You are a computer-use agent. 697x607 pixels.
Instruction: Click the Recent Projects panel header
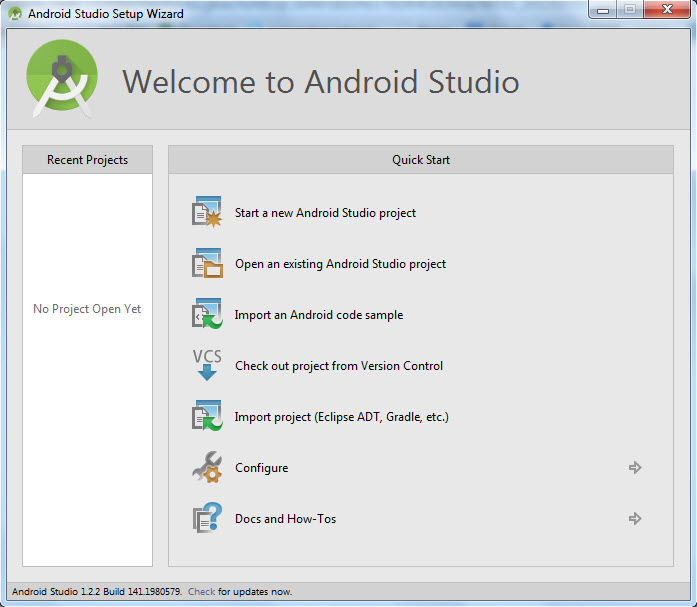[88, 160]
